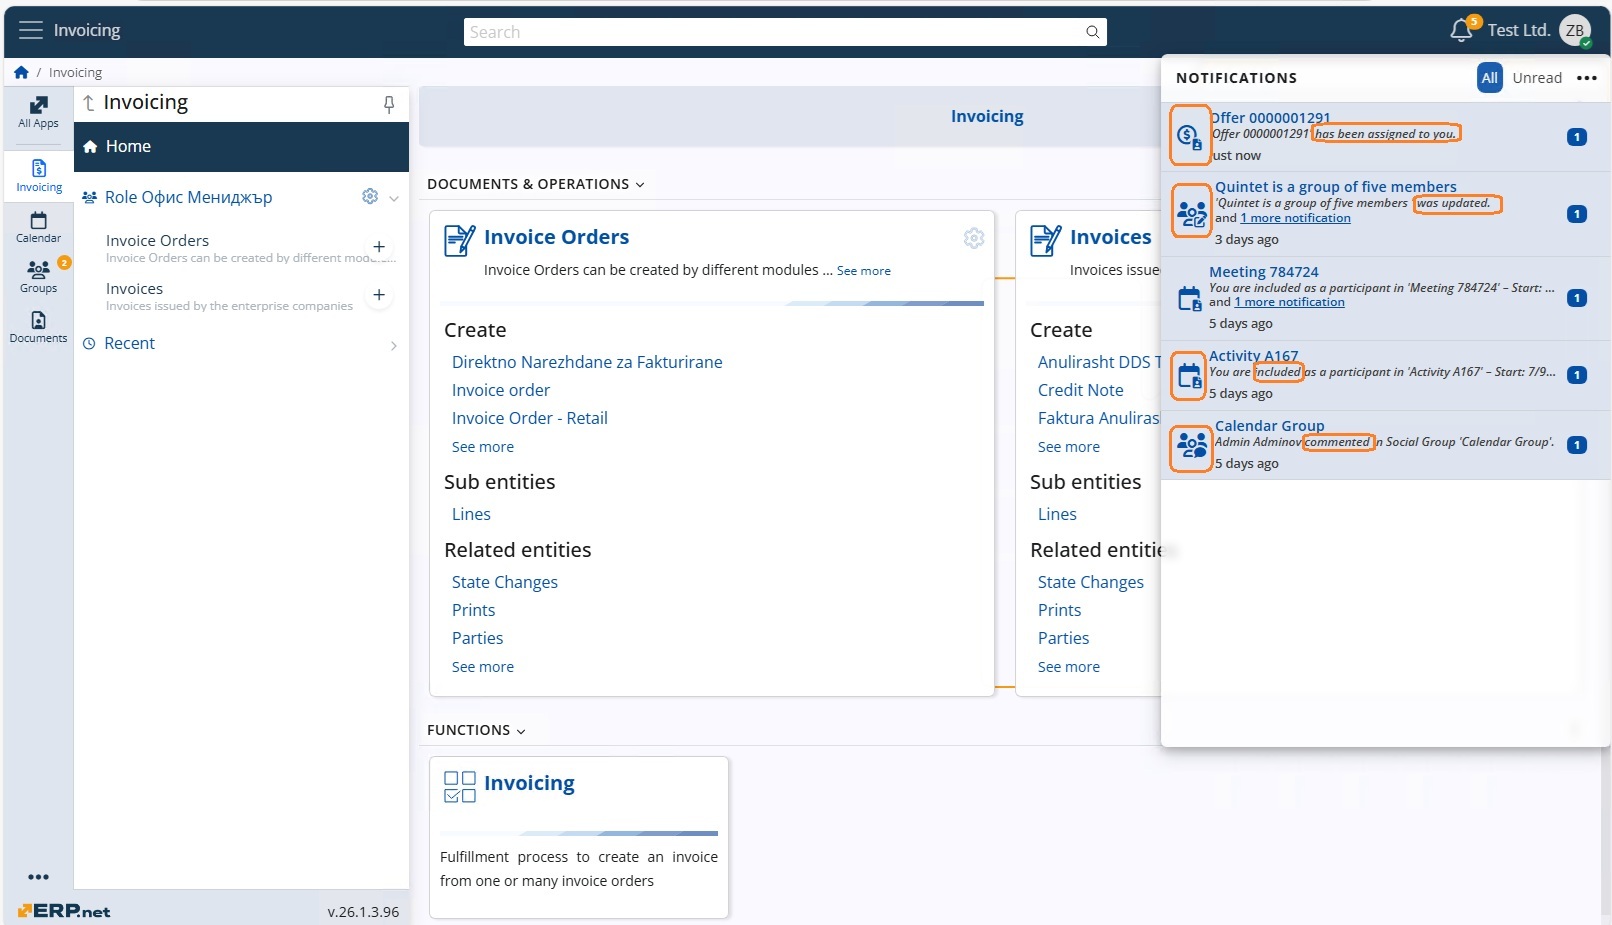The height and width of the screenshot is (925, 1612).
Task: Expand the Recent menu arrow
Action: pyautogui.click(x=394, y=345)
